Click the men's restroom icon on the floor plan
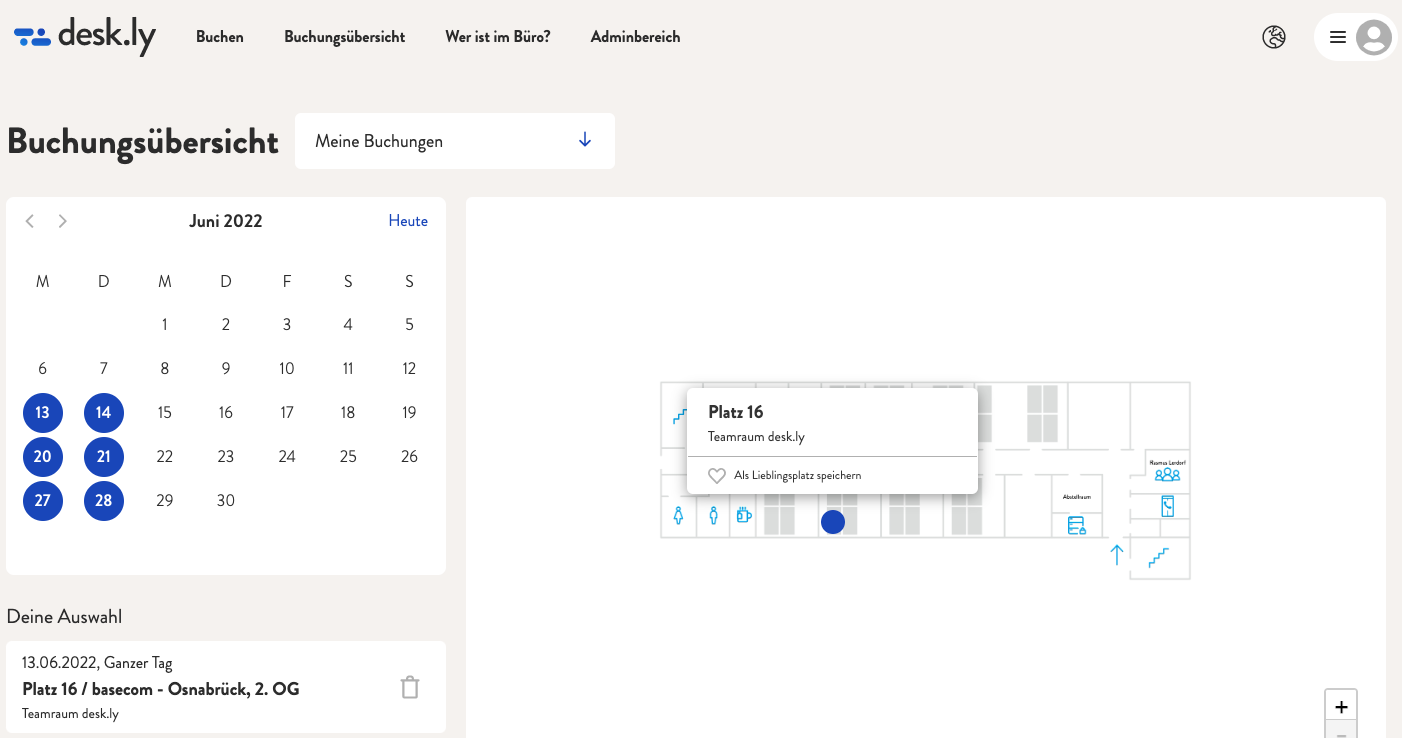The height and width of the screenshot is (738, 1402). [713, 516]
